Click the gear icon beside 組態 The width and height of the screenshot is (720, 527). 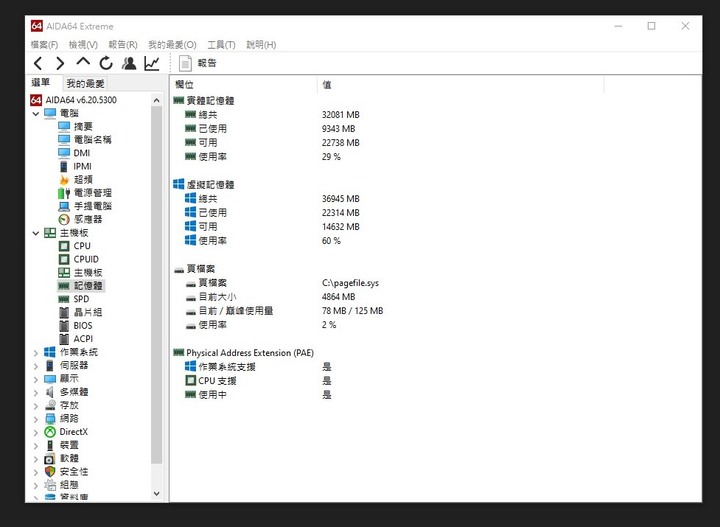click(x=50, y=486)
